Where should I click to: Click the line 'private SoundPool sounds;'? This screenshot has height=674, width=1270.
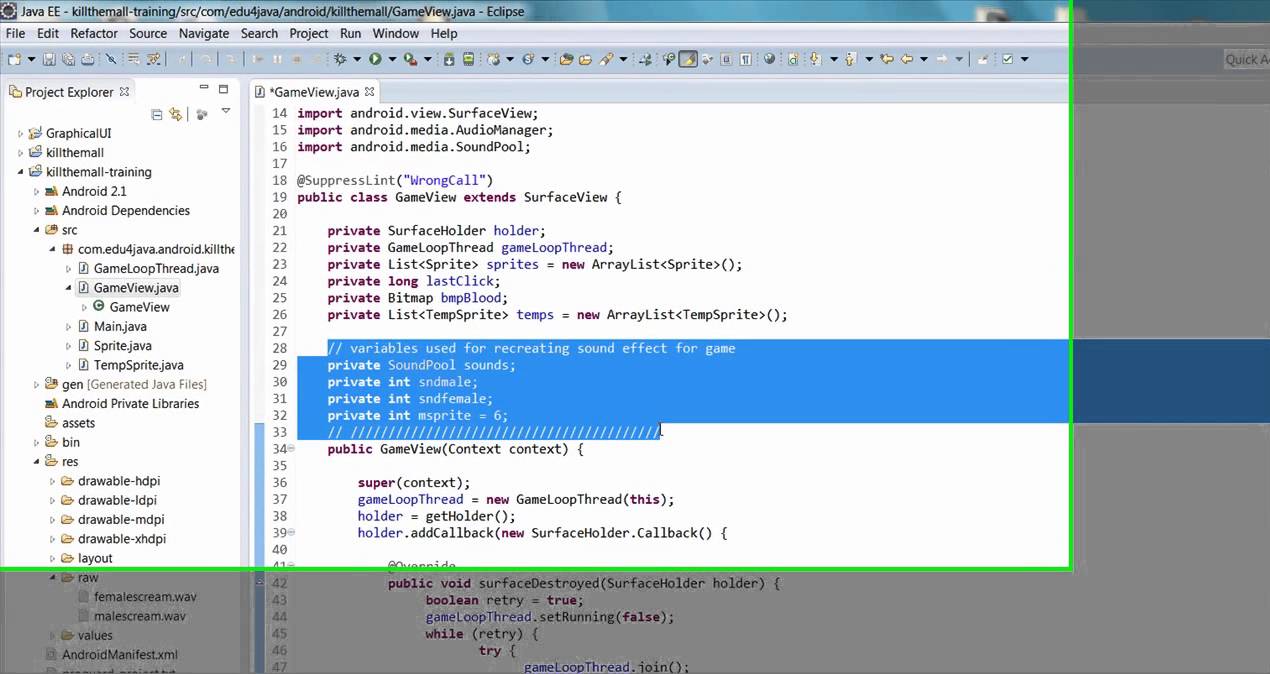(x=421, y=365)
